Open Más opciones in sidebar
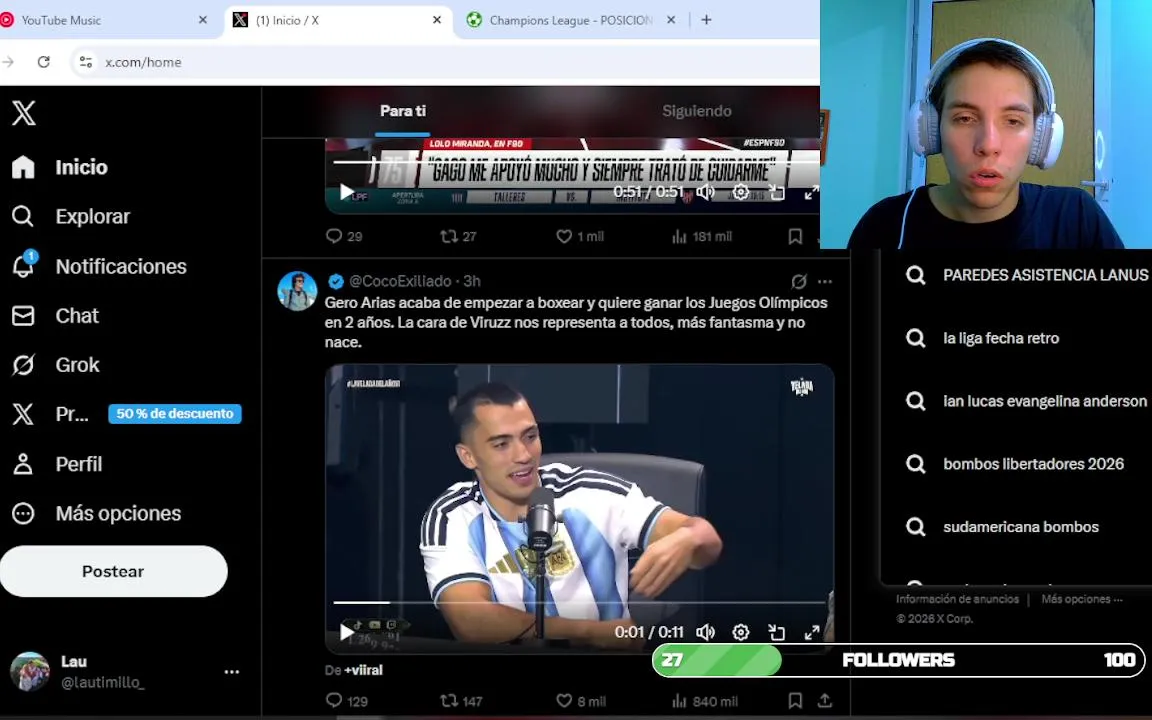Screen dimensions: 1152x720 pos(97,514)
